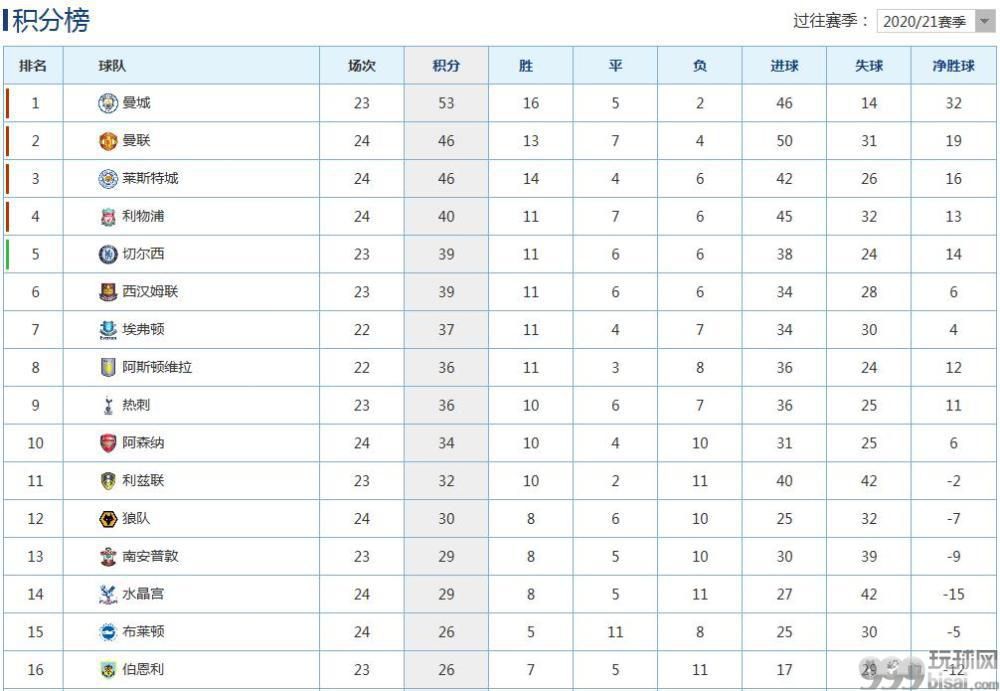Sort table by 积分 column header

click(x=446, y=65)
